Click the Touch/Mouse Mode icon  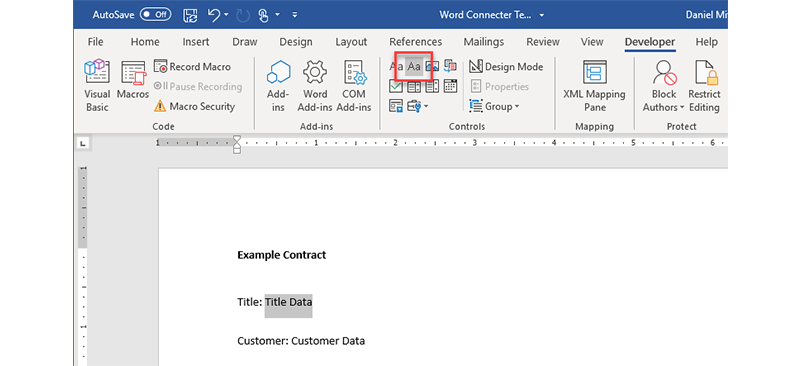263,15
